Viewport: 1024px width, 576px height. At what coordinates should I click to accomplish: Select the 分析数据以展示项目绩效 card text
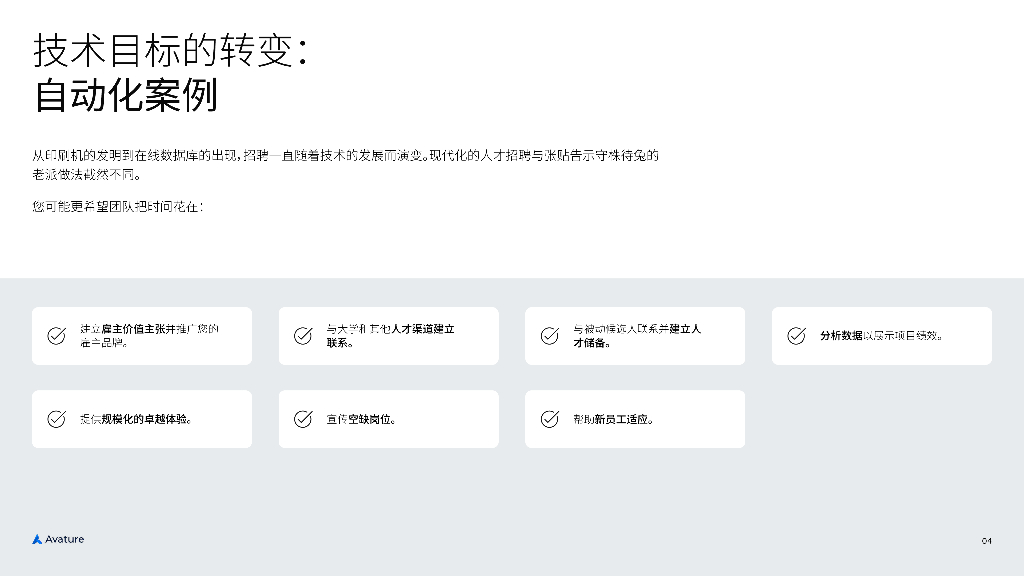click(x=880, y=336)
